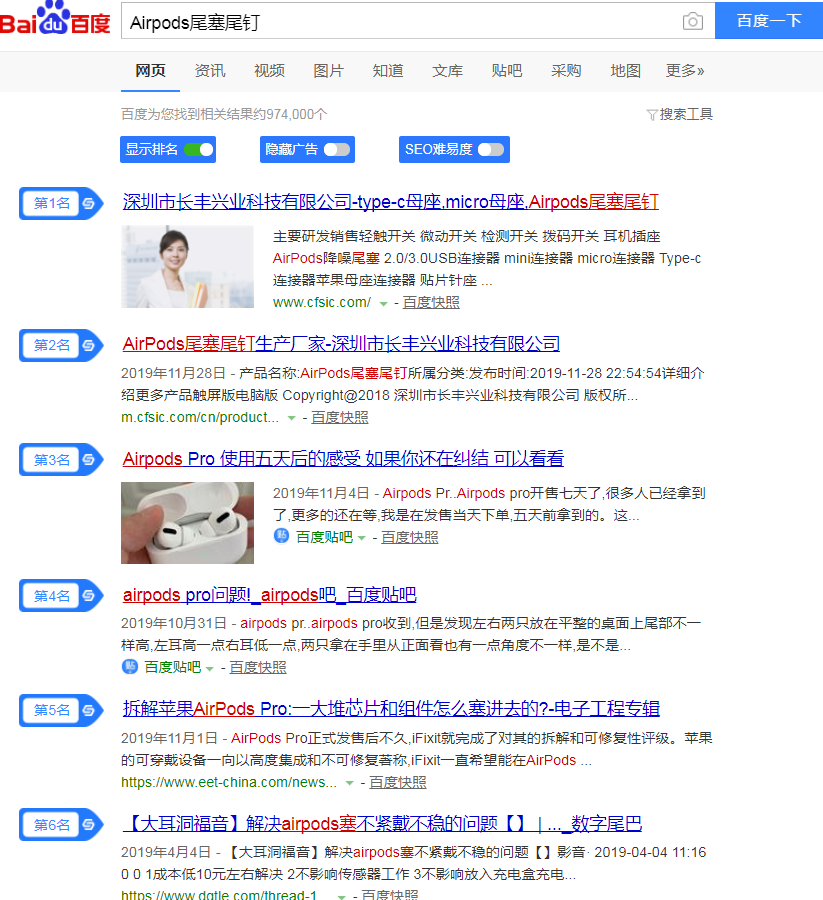Click the 第3名 ranking badge
Viewport: 823px width, 900px height.
click(x=61, y=460)
